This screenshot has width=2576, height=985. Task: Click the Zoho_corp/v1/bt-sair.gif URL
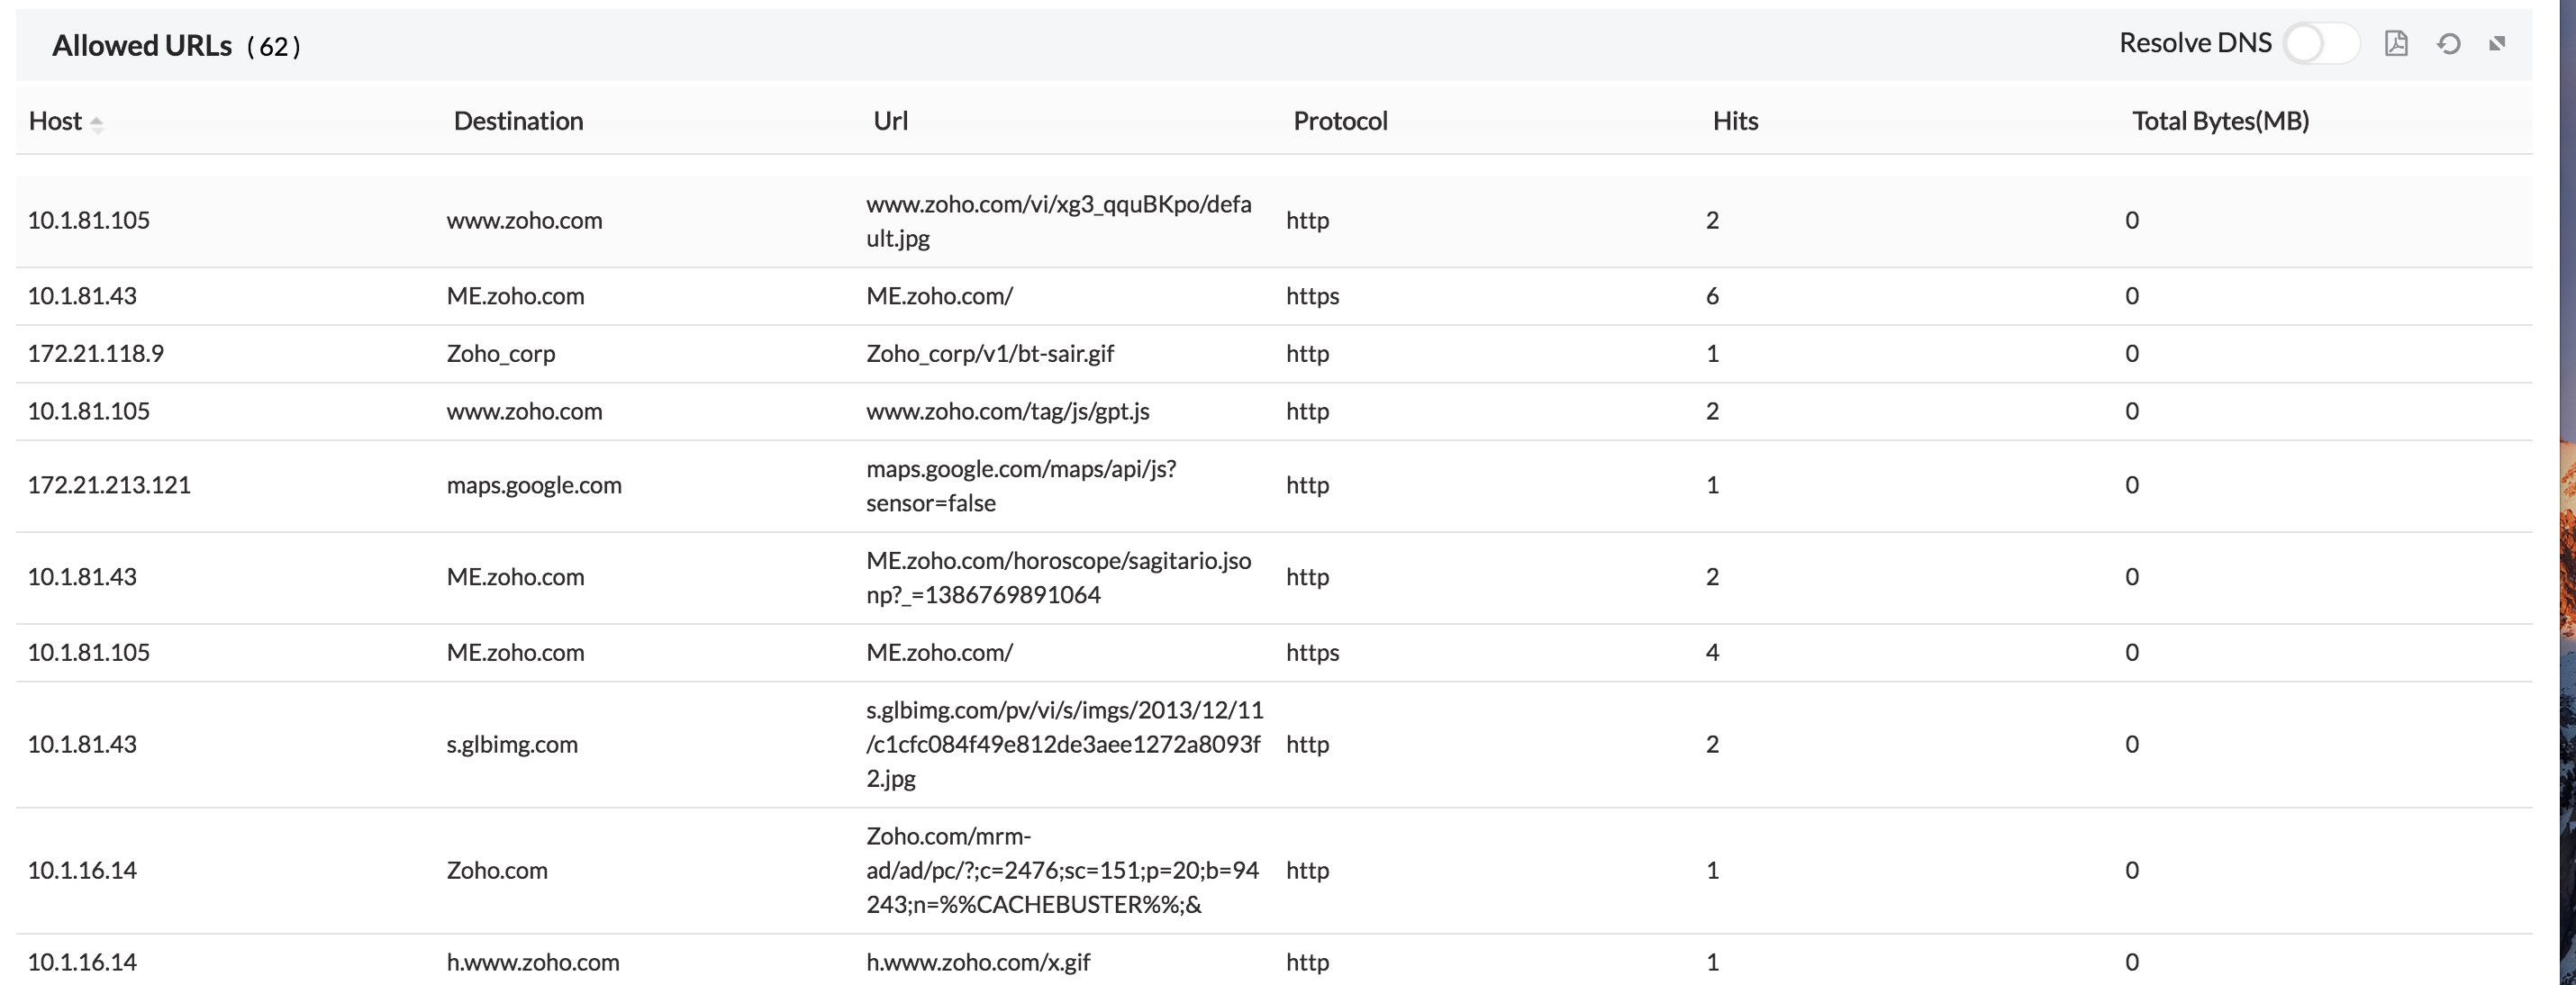990,353
